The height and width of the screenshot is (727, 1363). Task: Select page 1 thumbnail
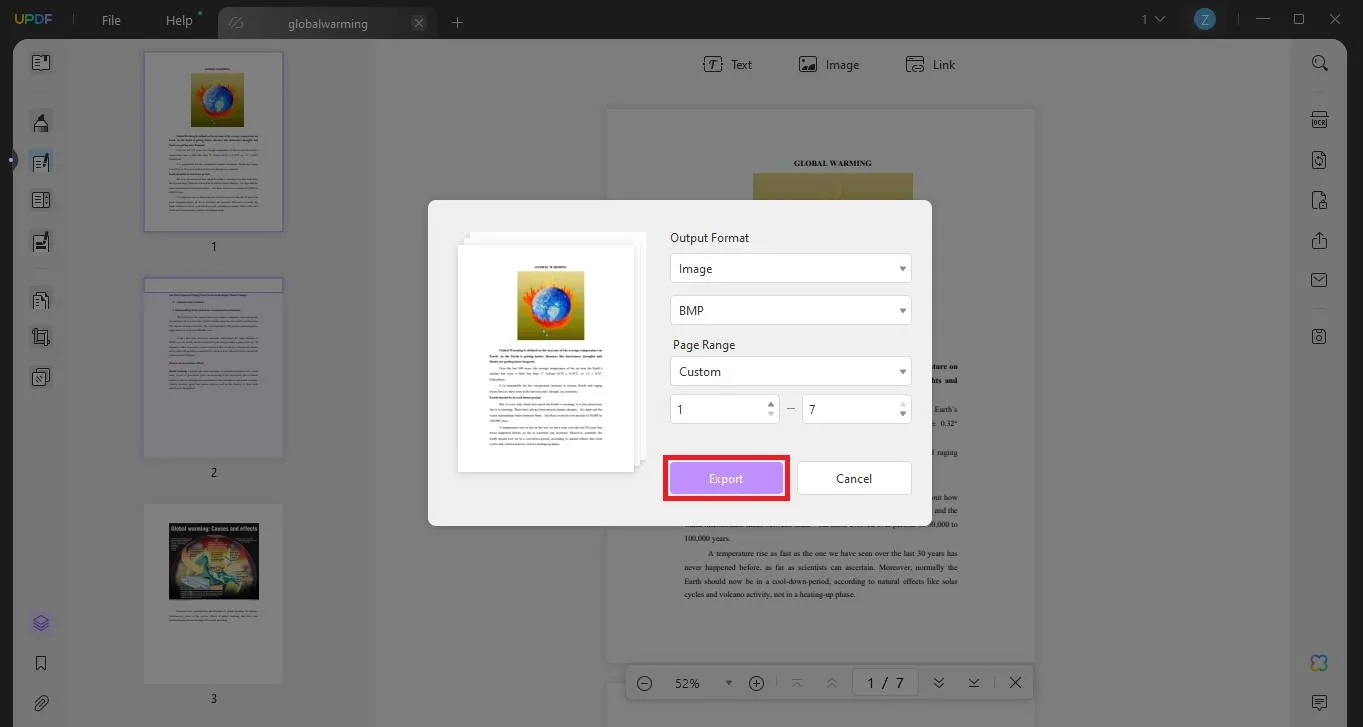click(x=213, y=141)
